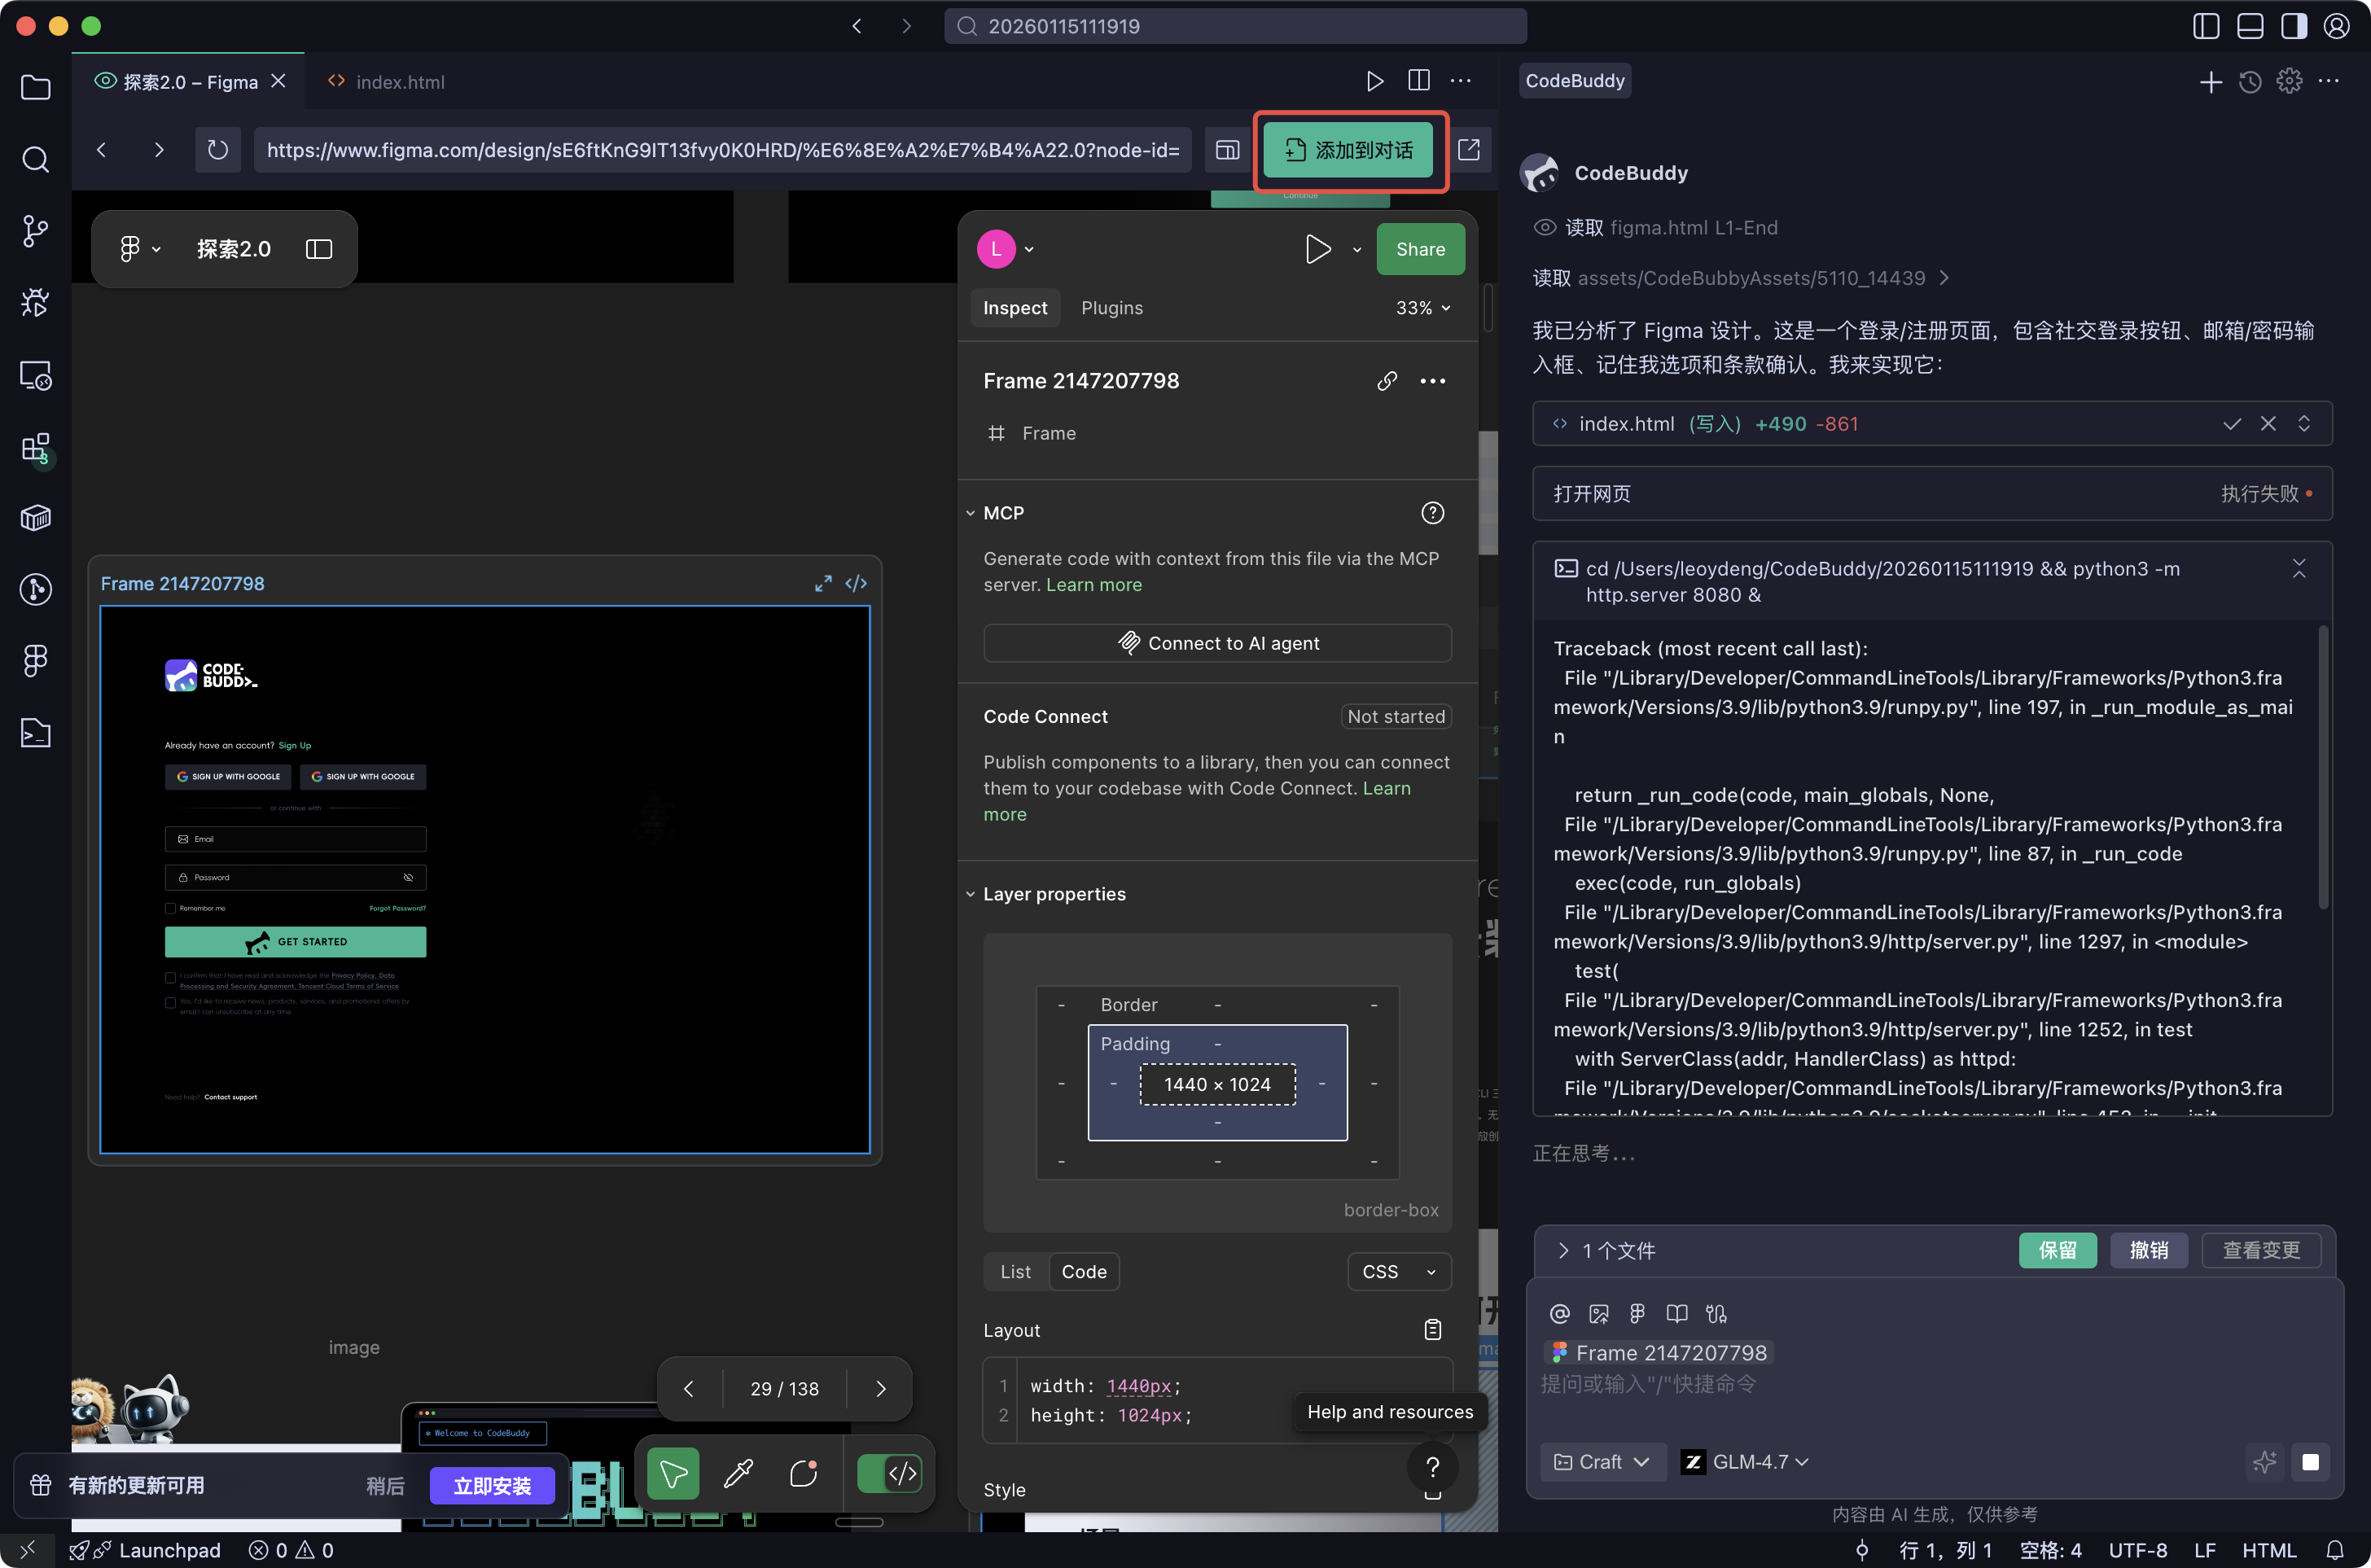Copy link to Frame 2147207798
The image size is (2371, 1568).
coord(1386,381)
